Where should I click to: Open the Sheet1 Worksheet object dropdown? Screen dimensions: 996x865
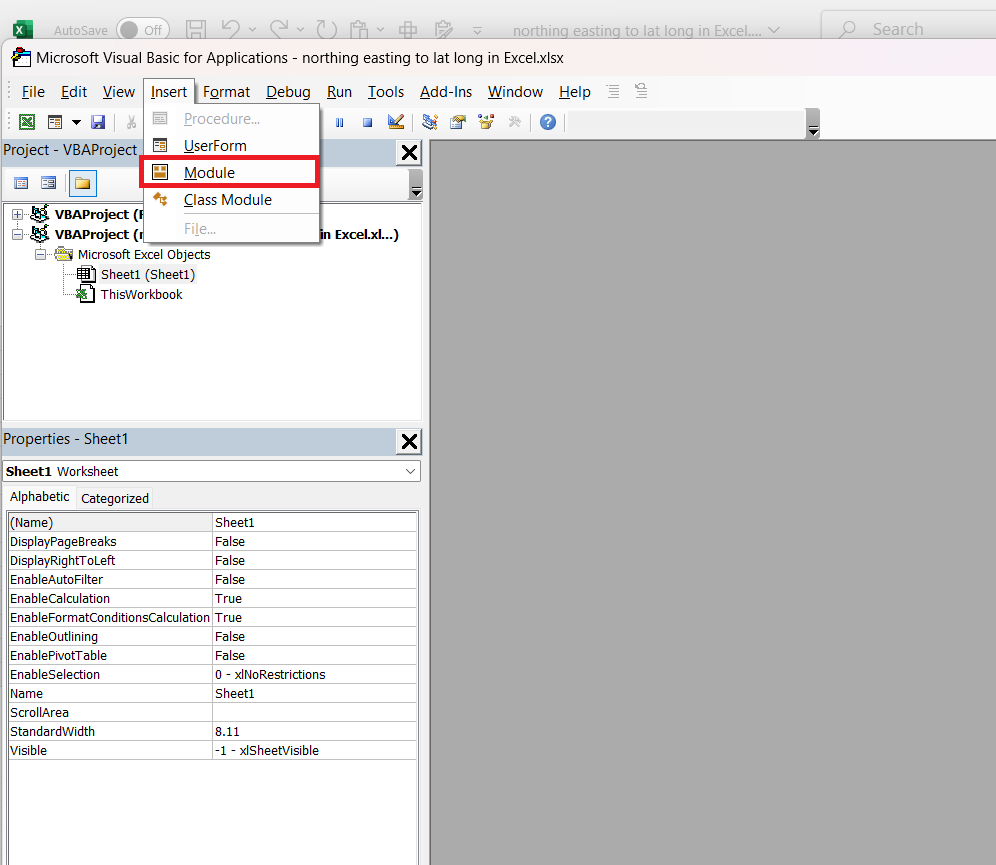410,471
